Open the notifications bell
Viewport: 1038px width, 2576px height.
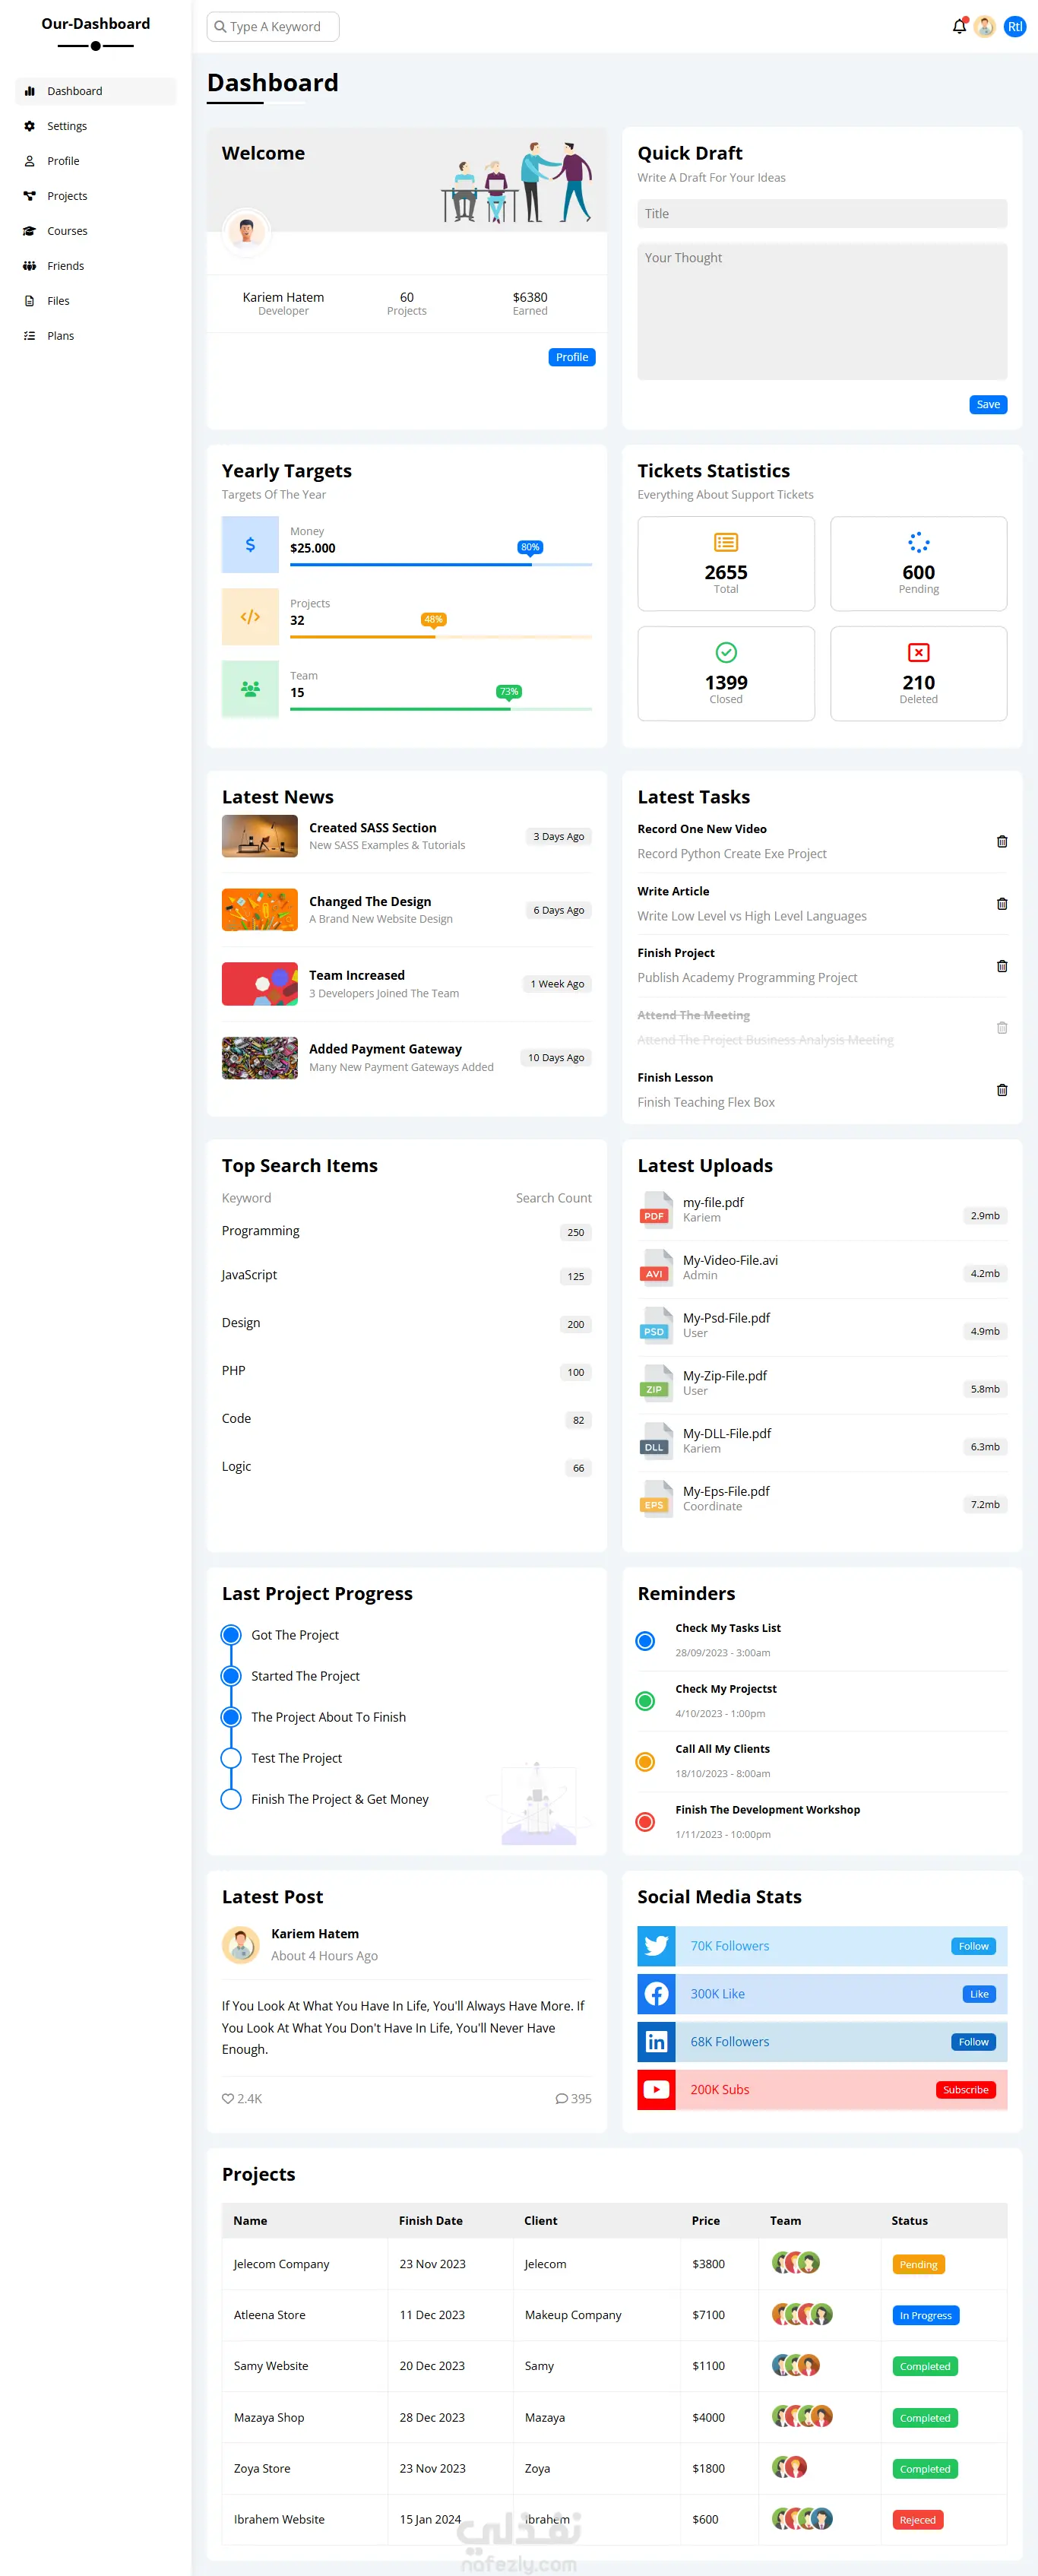959,26
